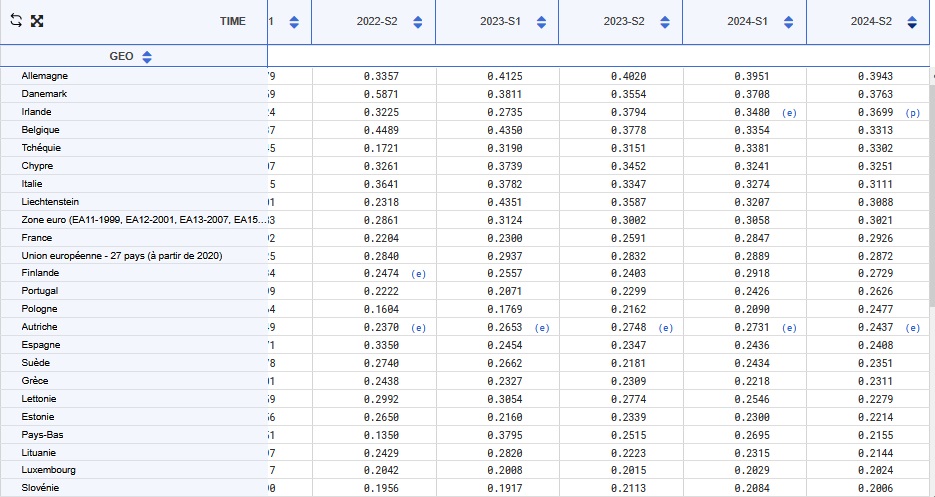935x497 pixels.
Task: Select the Pologne row label
Action: [39, 308]
